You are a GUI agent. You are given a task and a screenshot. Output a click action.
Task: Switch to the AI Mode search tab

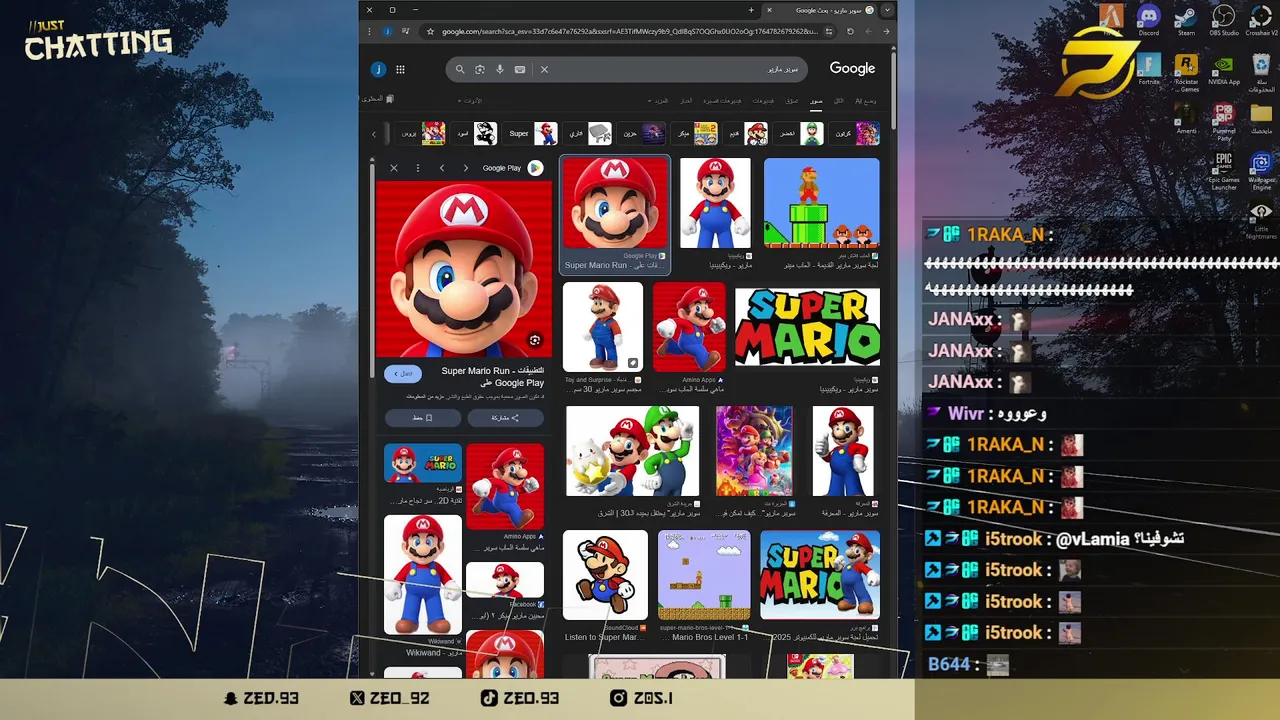[866, 101]
